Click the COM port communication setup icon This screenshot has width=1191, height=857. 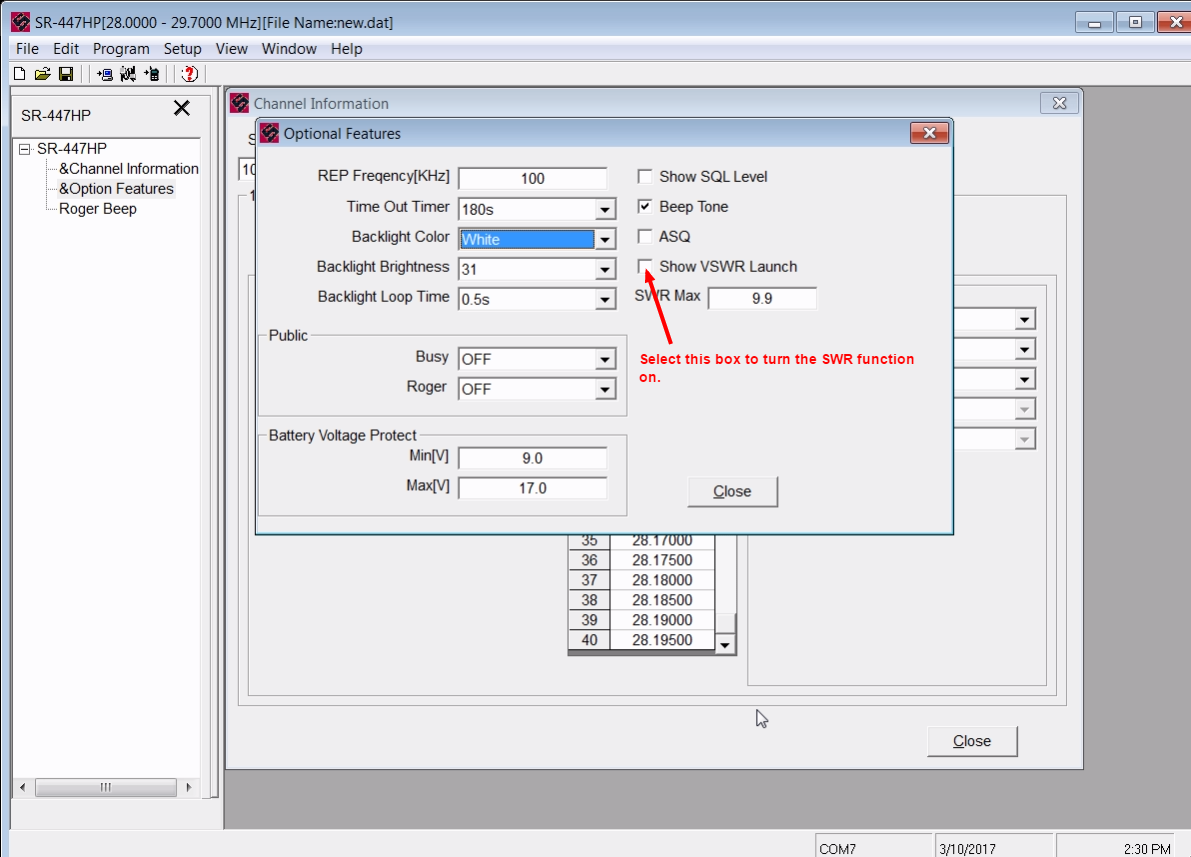(x=128, y=74)
